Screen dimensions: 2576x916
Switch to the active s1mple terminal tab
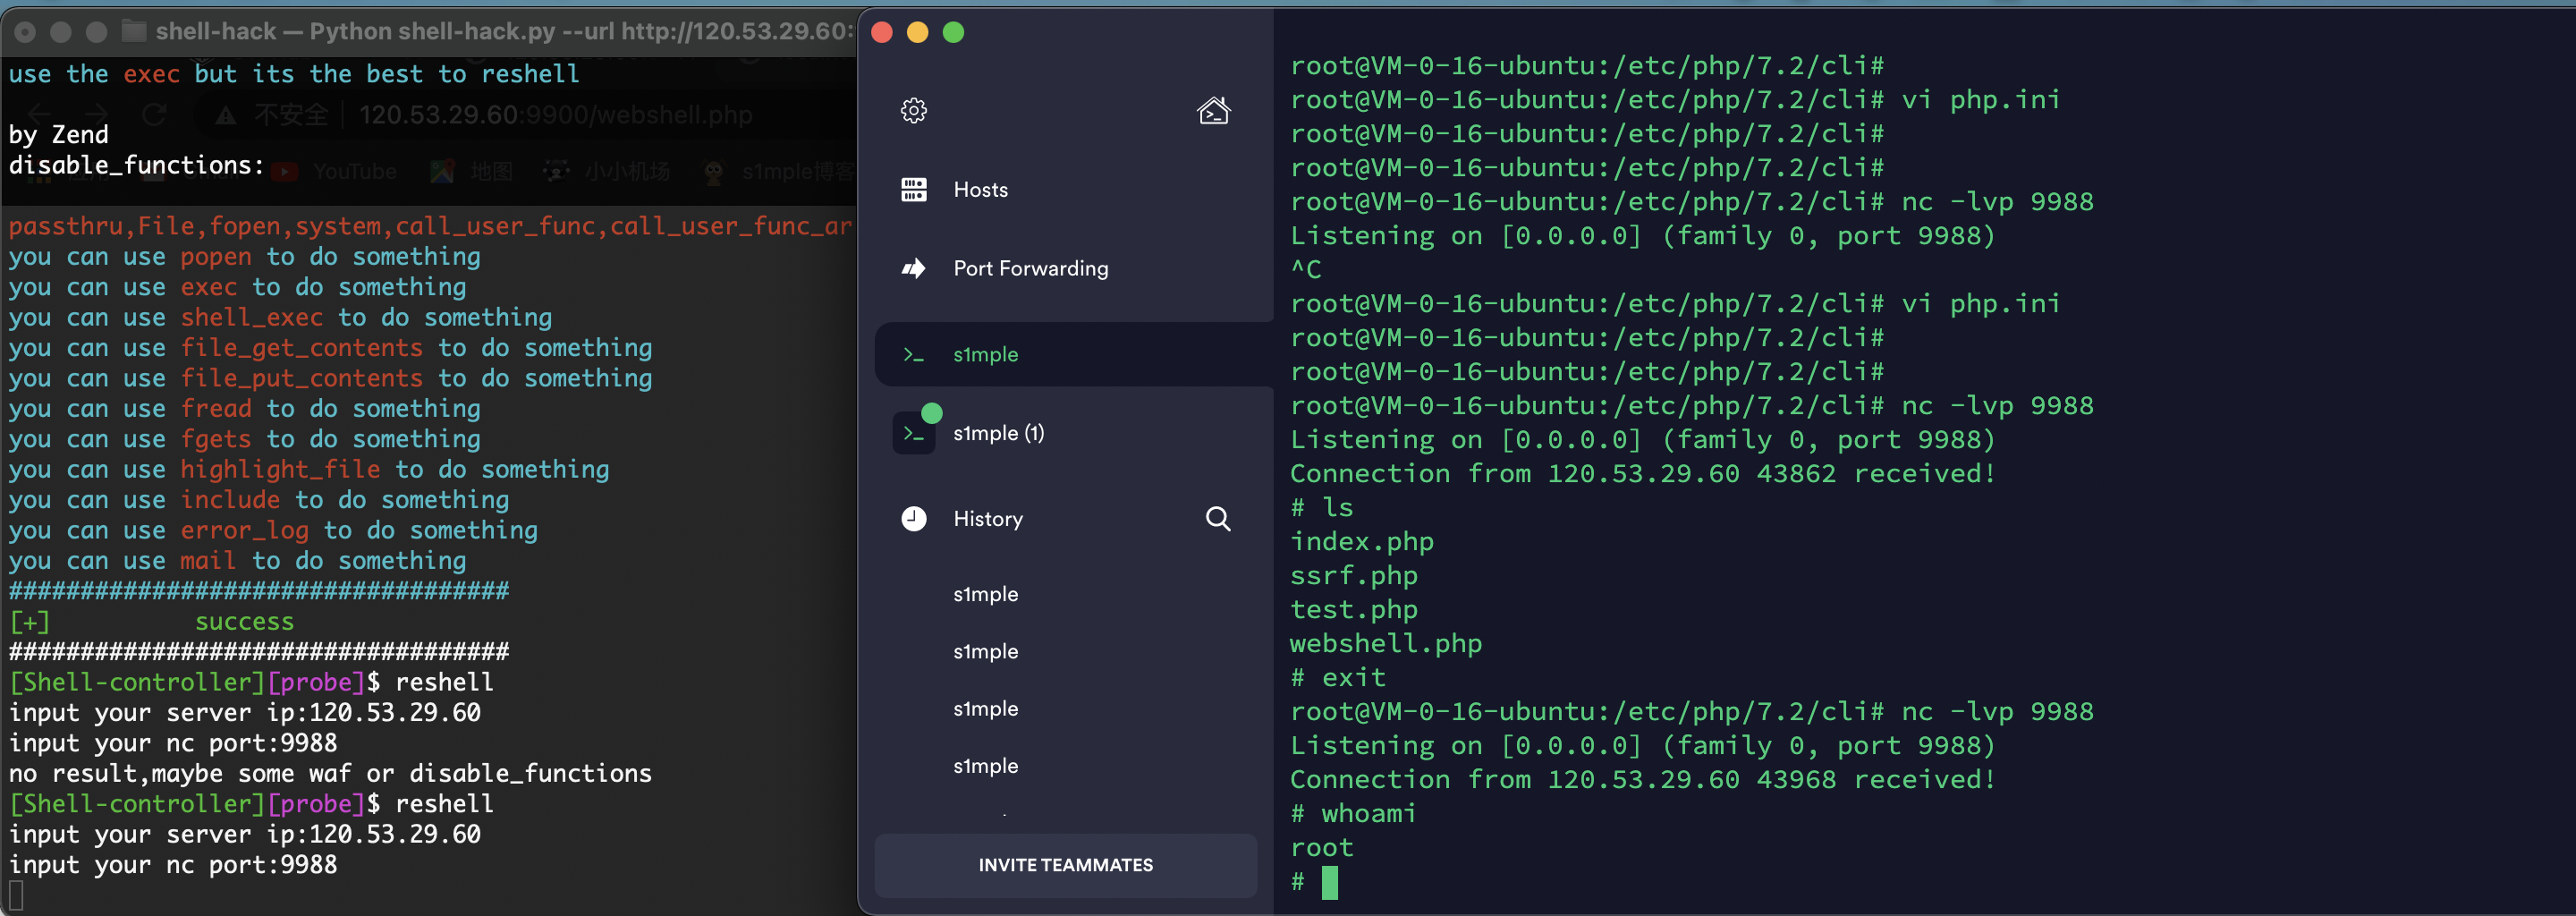click(x=1074, y=354)
